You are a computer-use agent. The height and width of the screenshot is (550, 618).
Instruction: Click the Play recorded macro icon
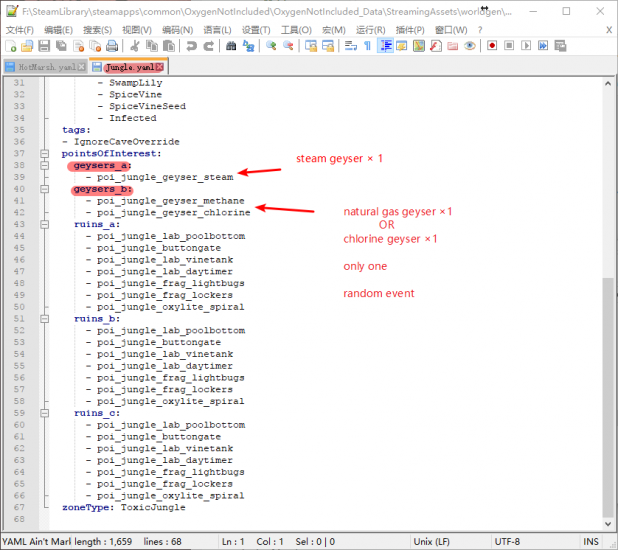pos(527,46)
